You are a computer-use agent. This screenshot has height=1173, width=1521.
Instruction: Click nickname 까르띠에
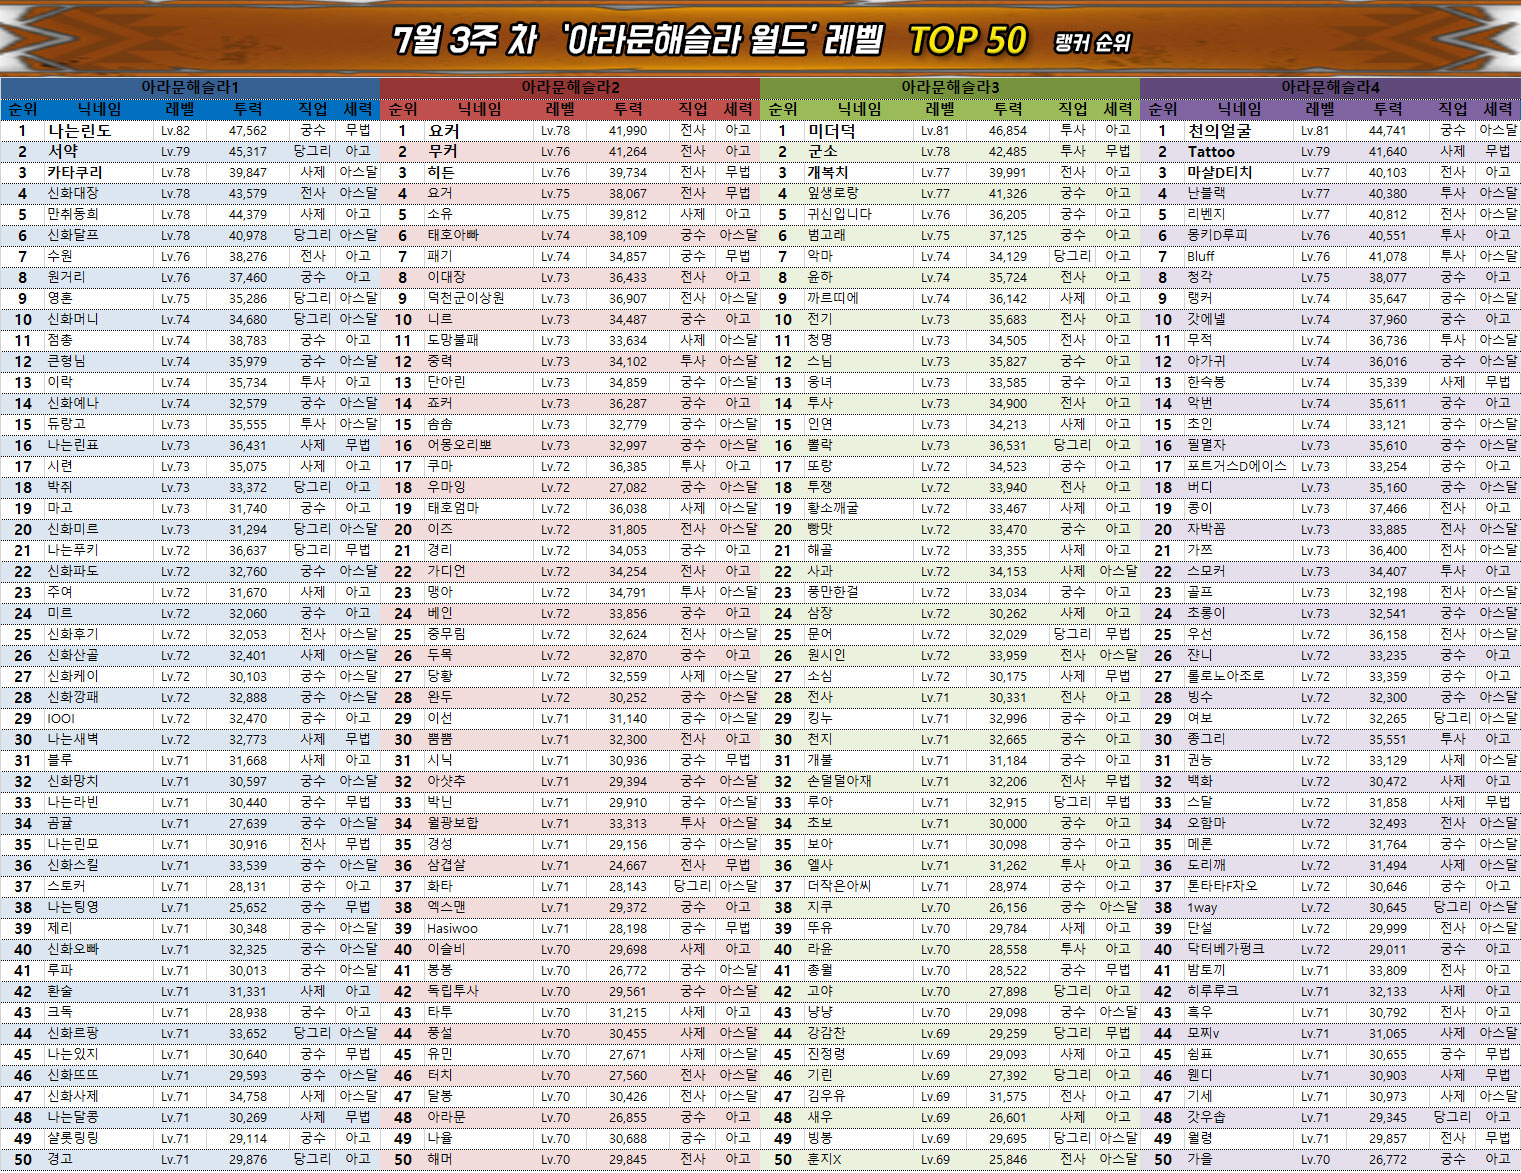coord(833,298)
